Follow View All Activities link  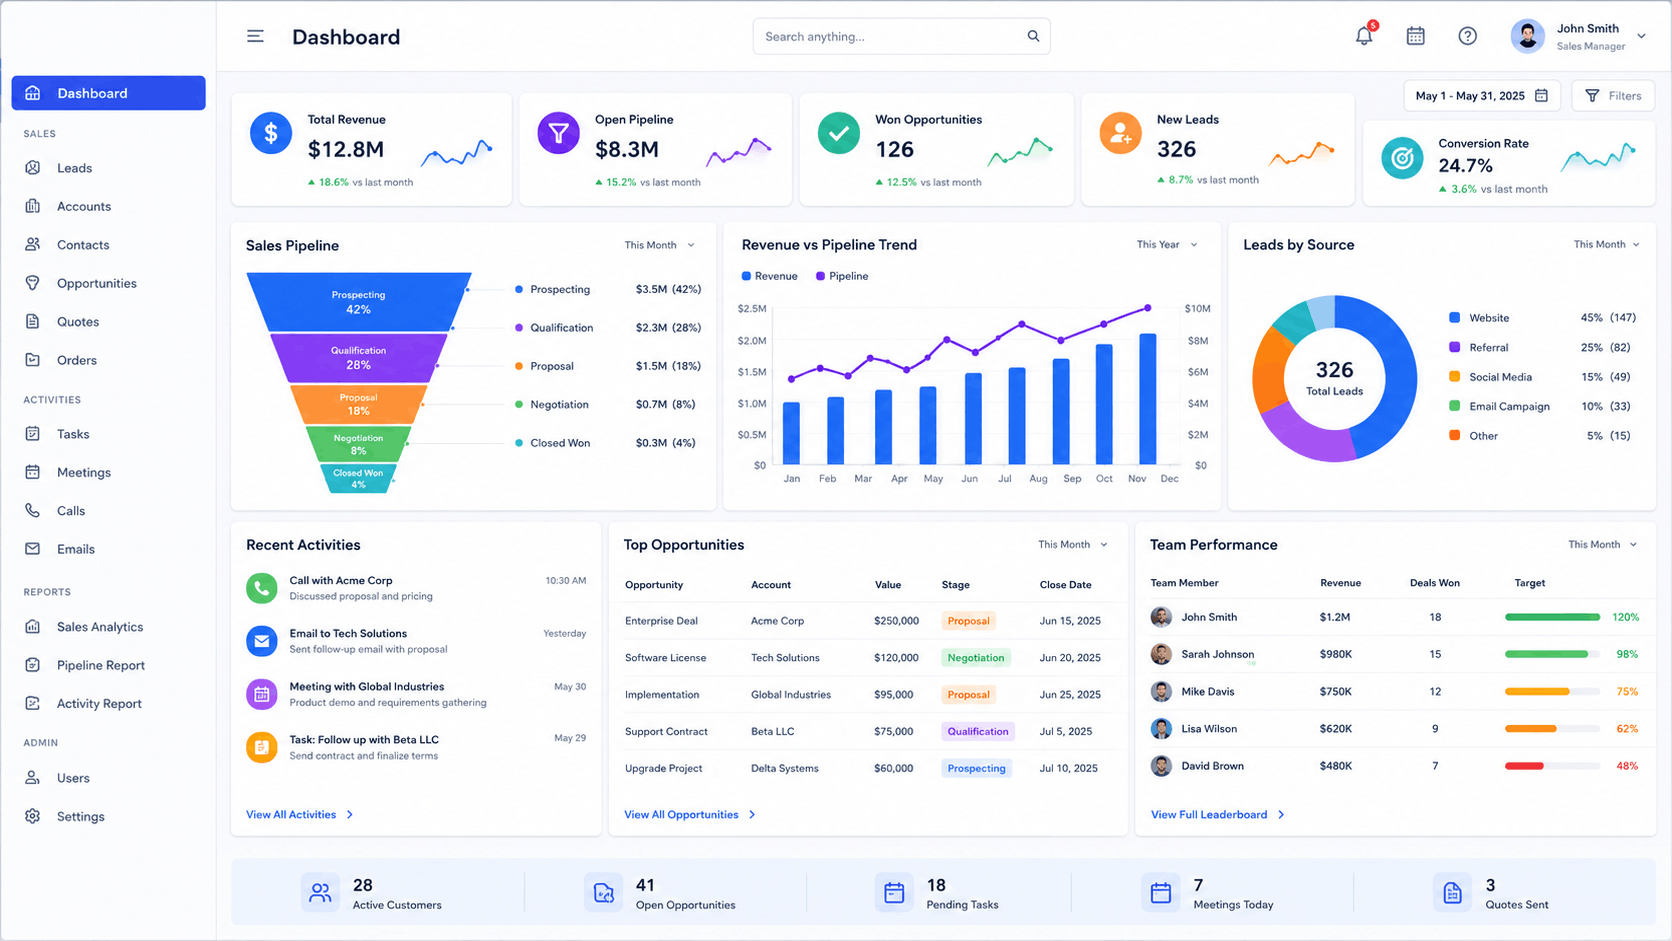pyautogui.click(x=300, y=815)
